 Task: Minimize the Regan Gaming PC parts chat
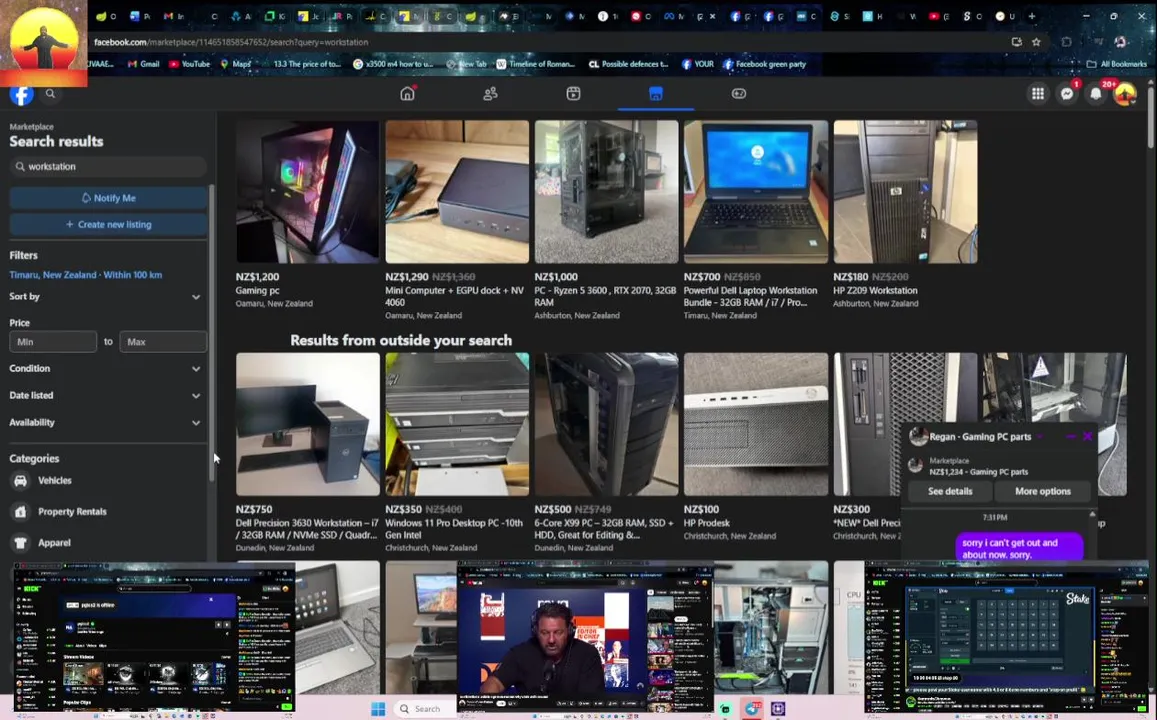click(x=1071, y=436)
